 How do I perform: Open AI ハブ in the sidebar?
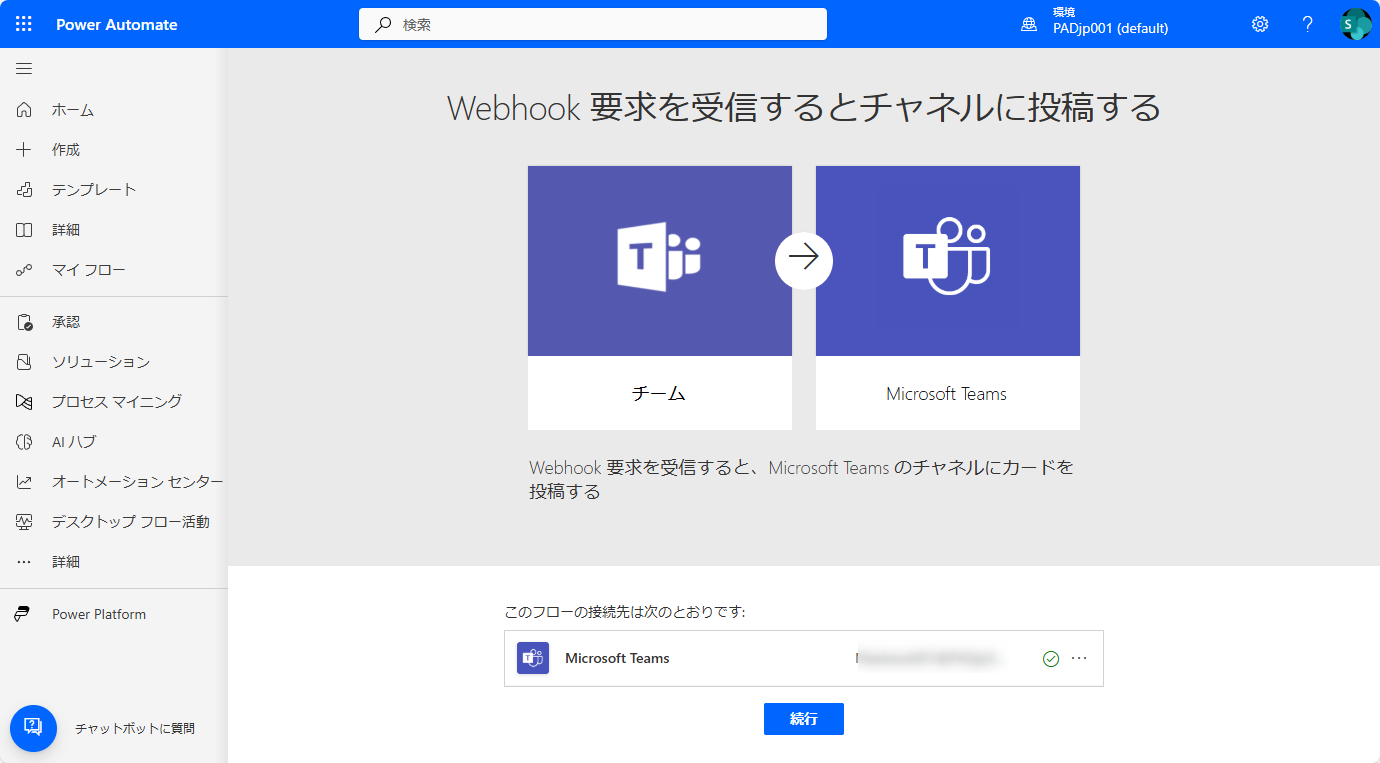[74, 442]
